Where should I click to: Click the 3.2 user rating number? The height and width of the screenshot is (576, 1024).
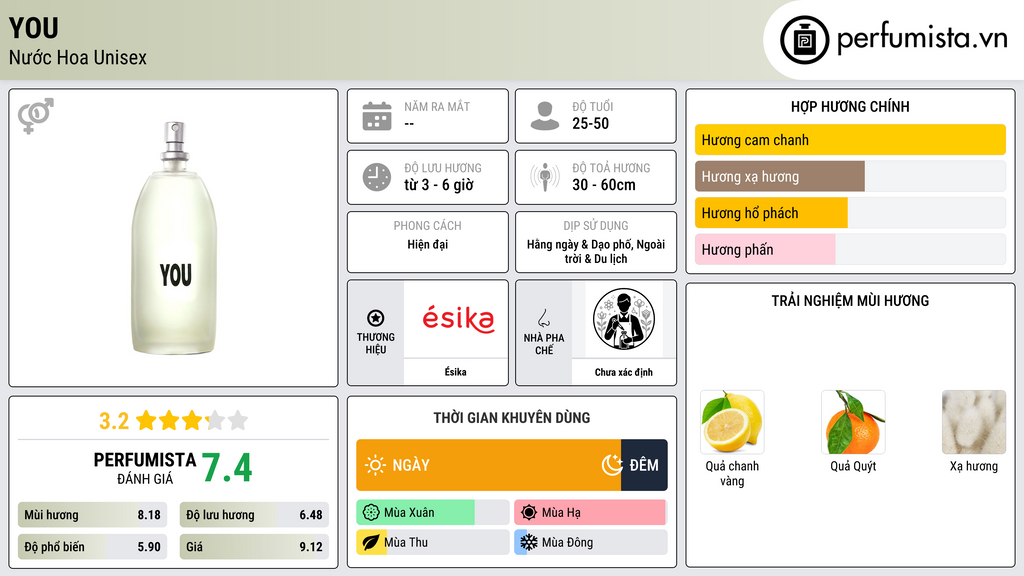pyautogui.click(x=114, y=421)
